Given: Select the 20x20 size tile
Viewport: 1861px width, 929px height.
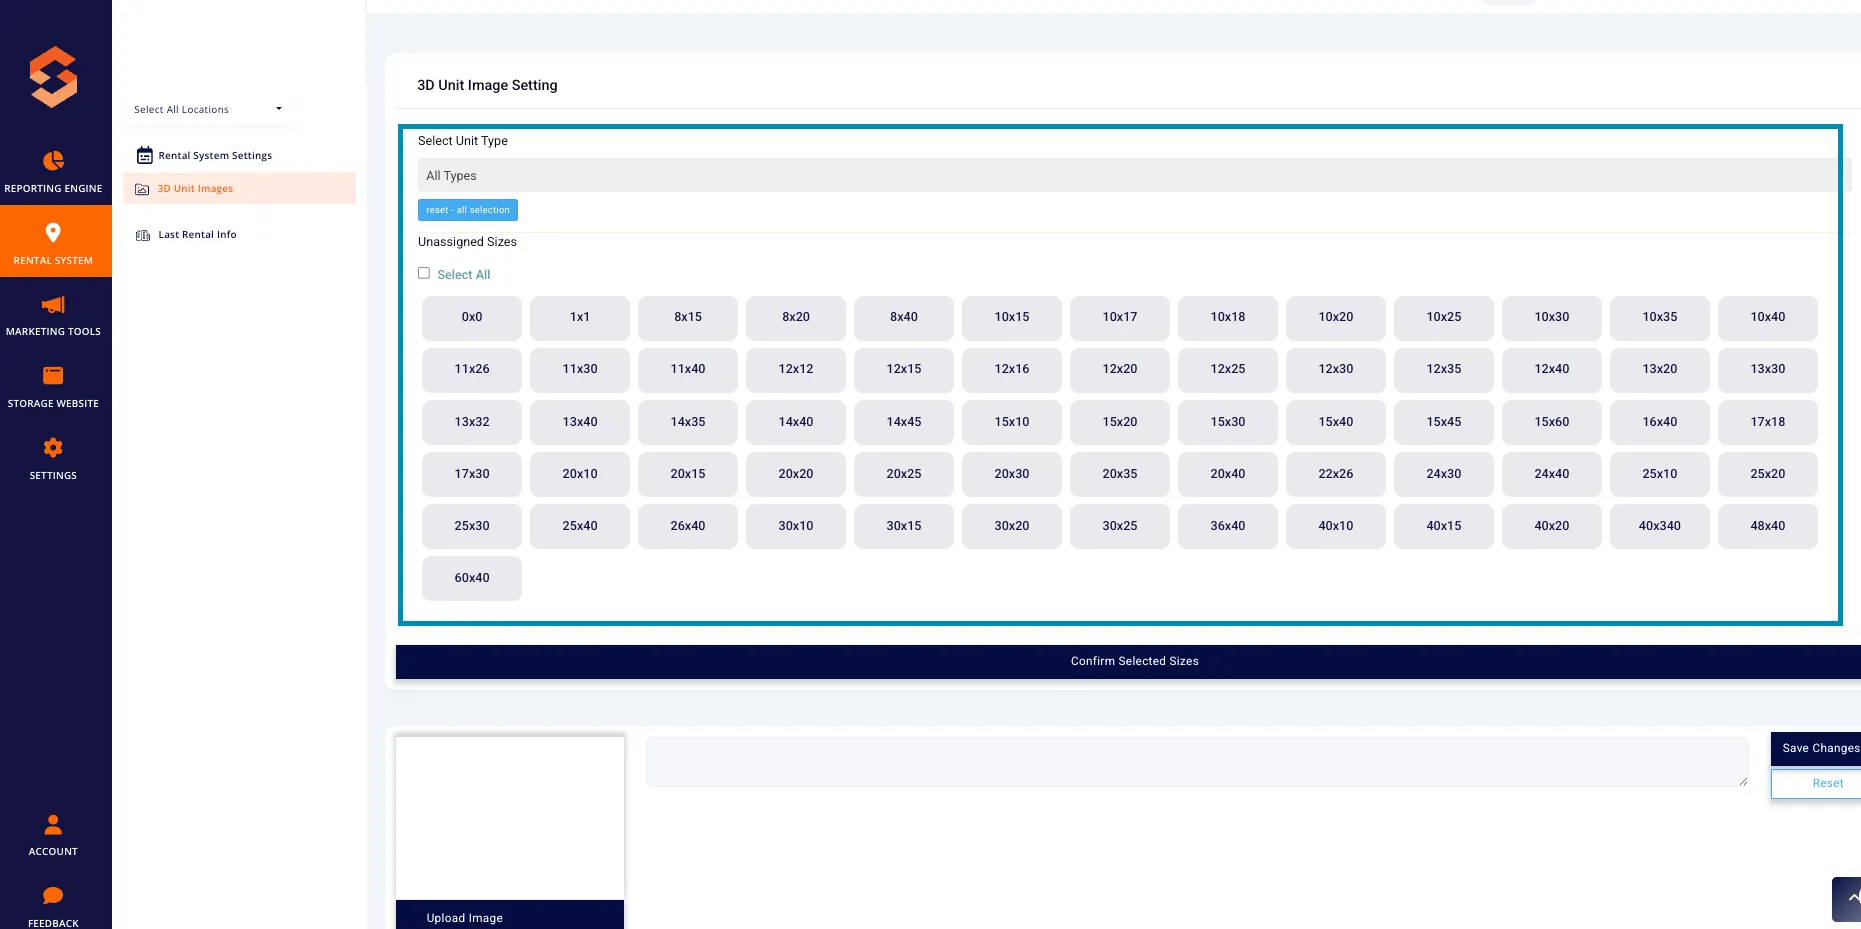Looking at the screenshot, I should 796,474.
